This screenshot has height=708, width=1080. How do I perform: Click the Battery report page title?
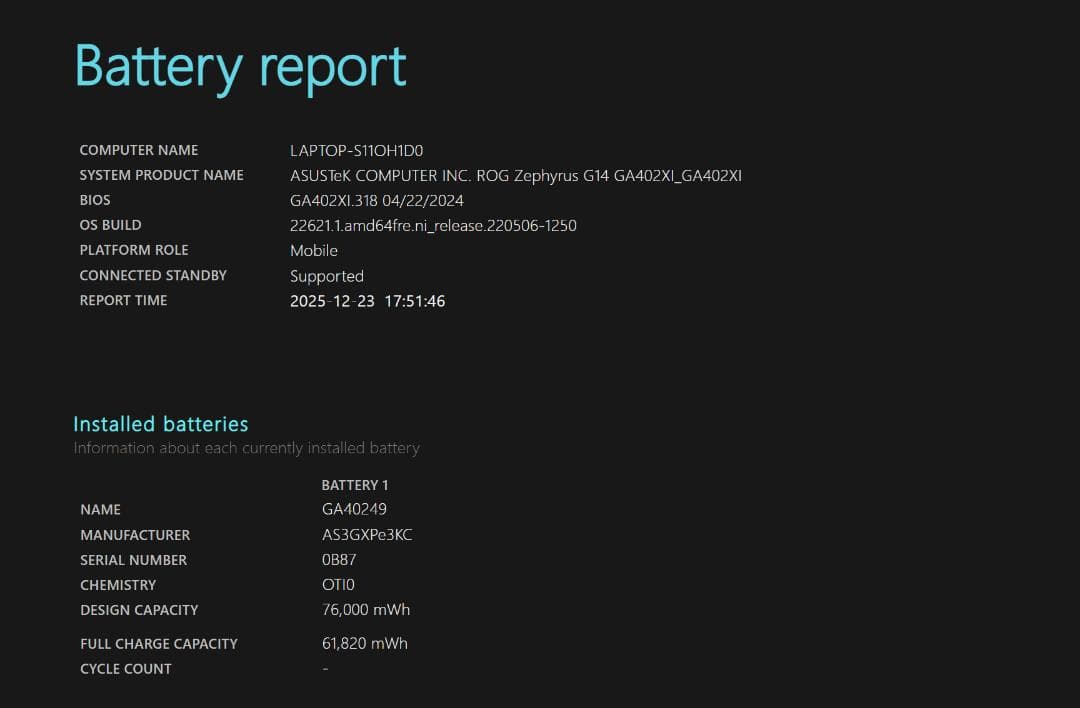pyautogui.click(x=240, y=65)
